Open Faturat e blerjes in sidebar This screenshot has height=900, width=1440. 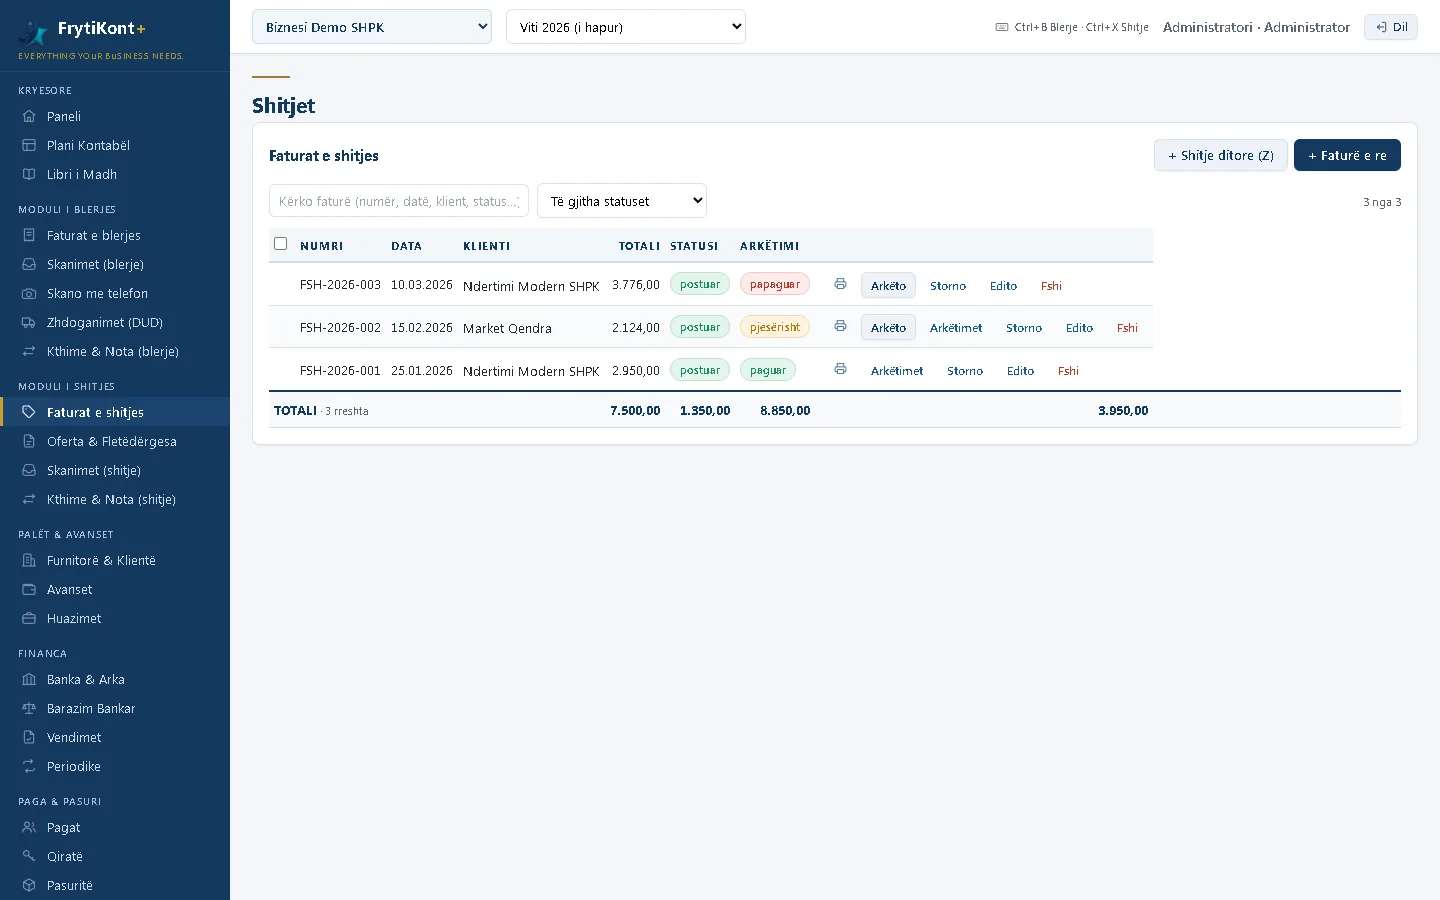tap(115, 235)
